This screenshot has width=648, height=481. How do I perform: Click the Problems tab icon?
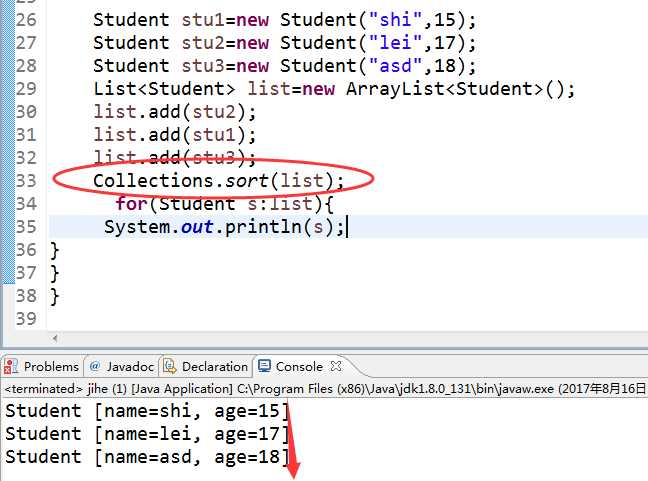[11, 366]
